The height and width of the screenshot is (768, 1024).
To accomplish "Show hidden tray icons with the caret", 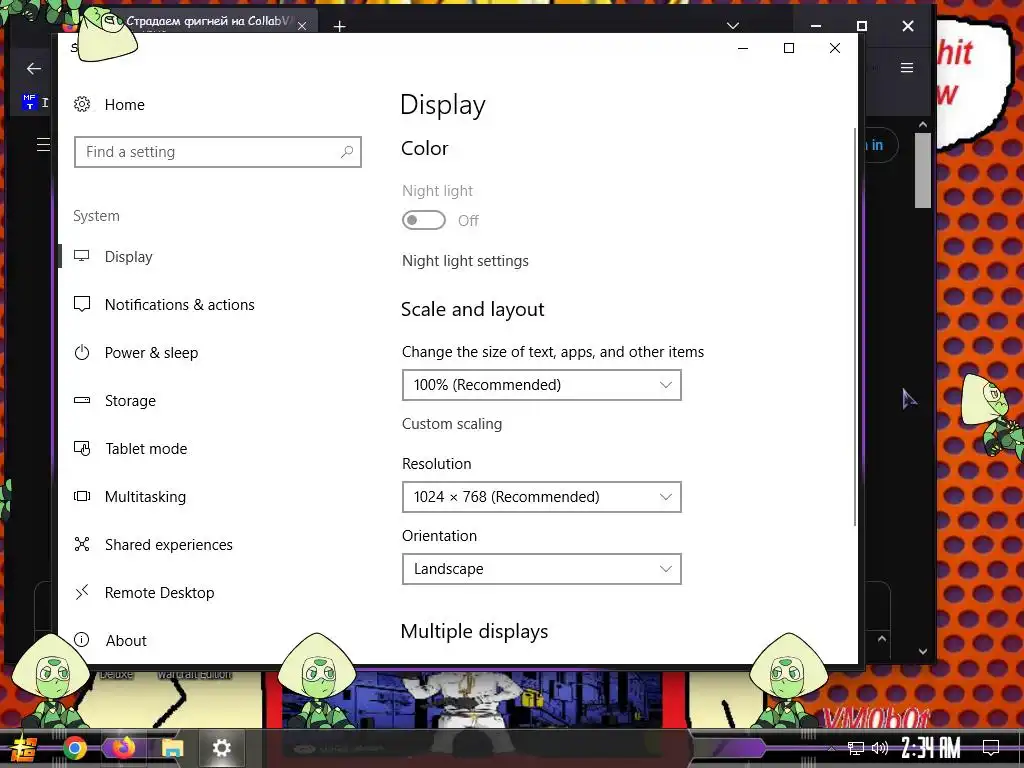I will pyautogui.click(x=831, y=748).
